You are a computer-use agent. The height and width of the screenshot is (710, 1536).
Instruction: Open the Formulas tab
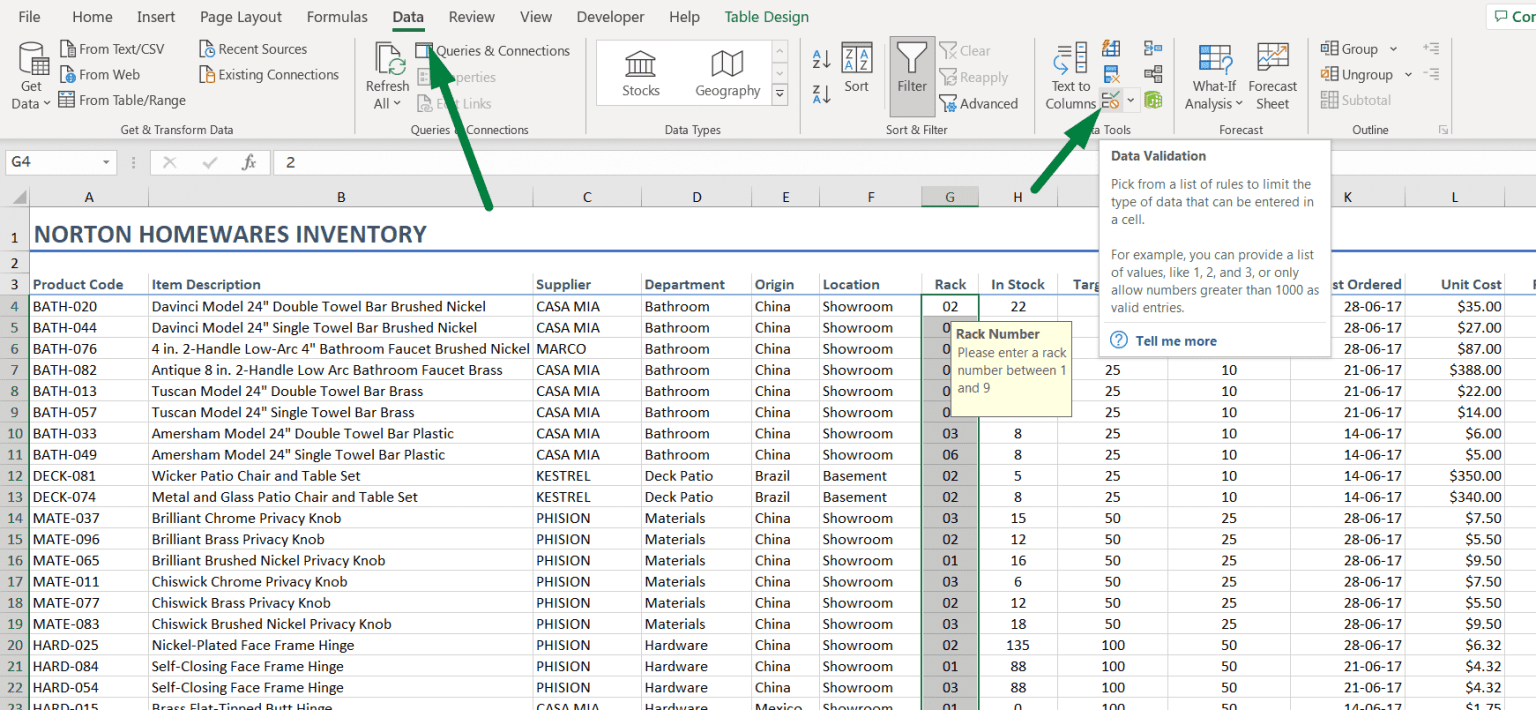[337, 17]
